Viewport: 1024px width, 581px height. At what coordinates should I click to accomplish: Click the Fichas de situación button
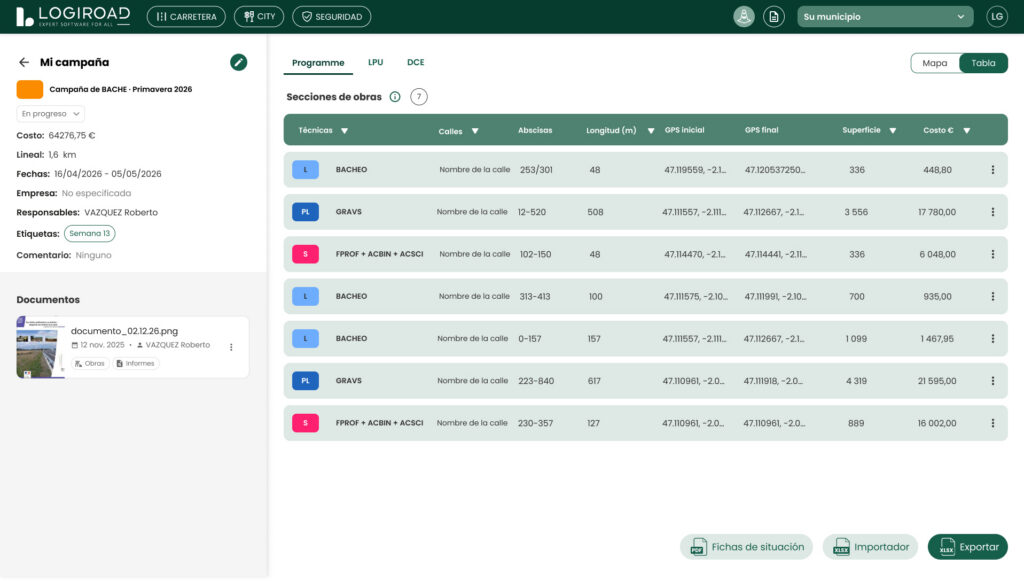point(746,547)
